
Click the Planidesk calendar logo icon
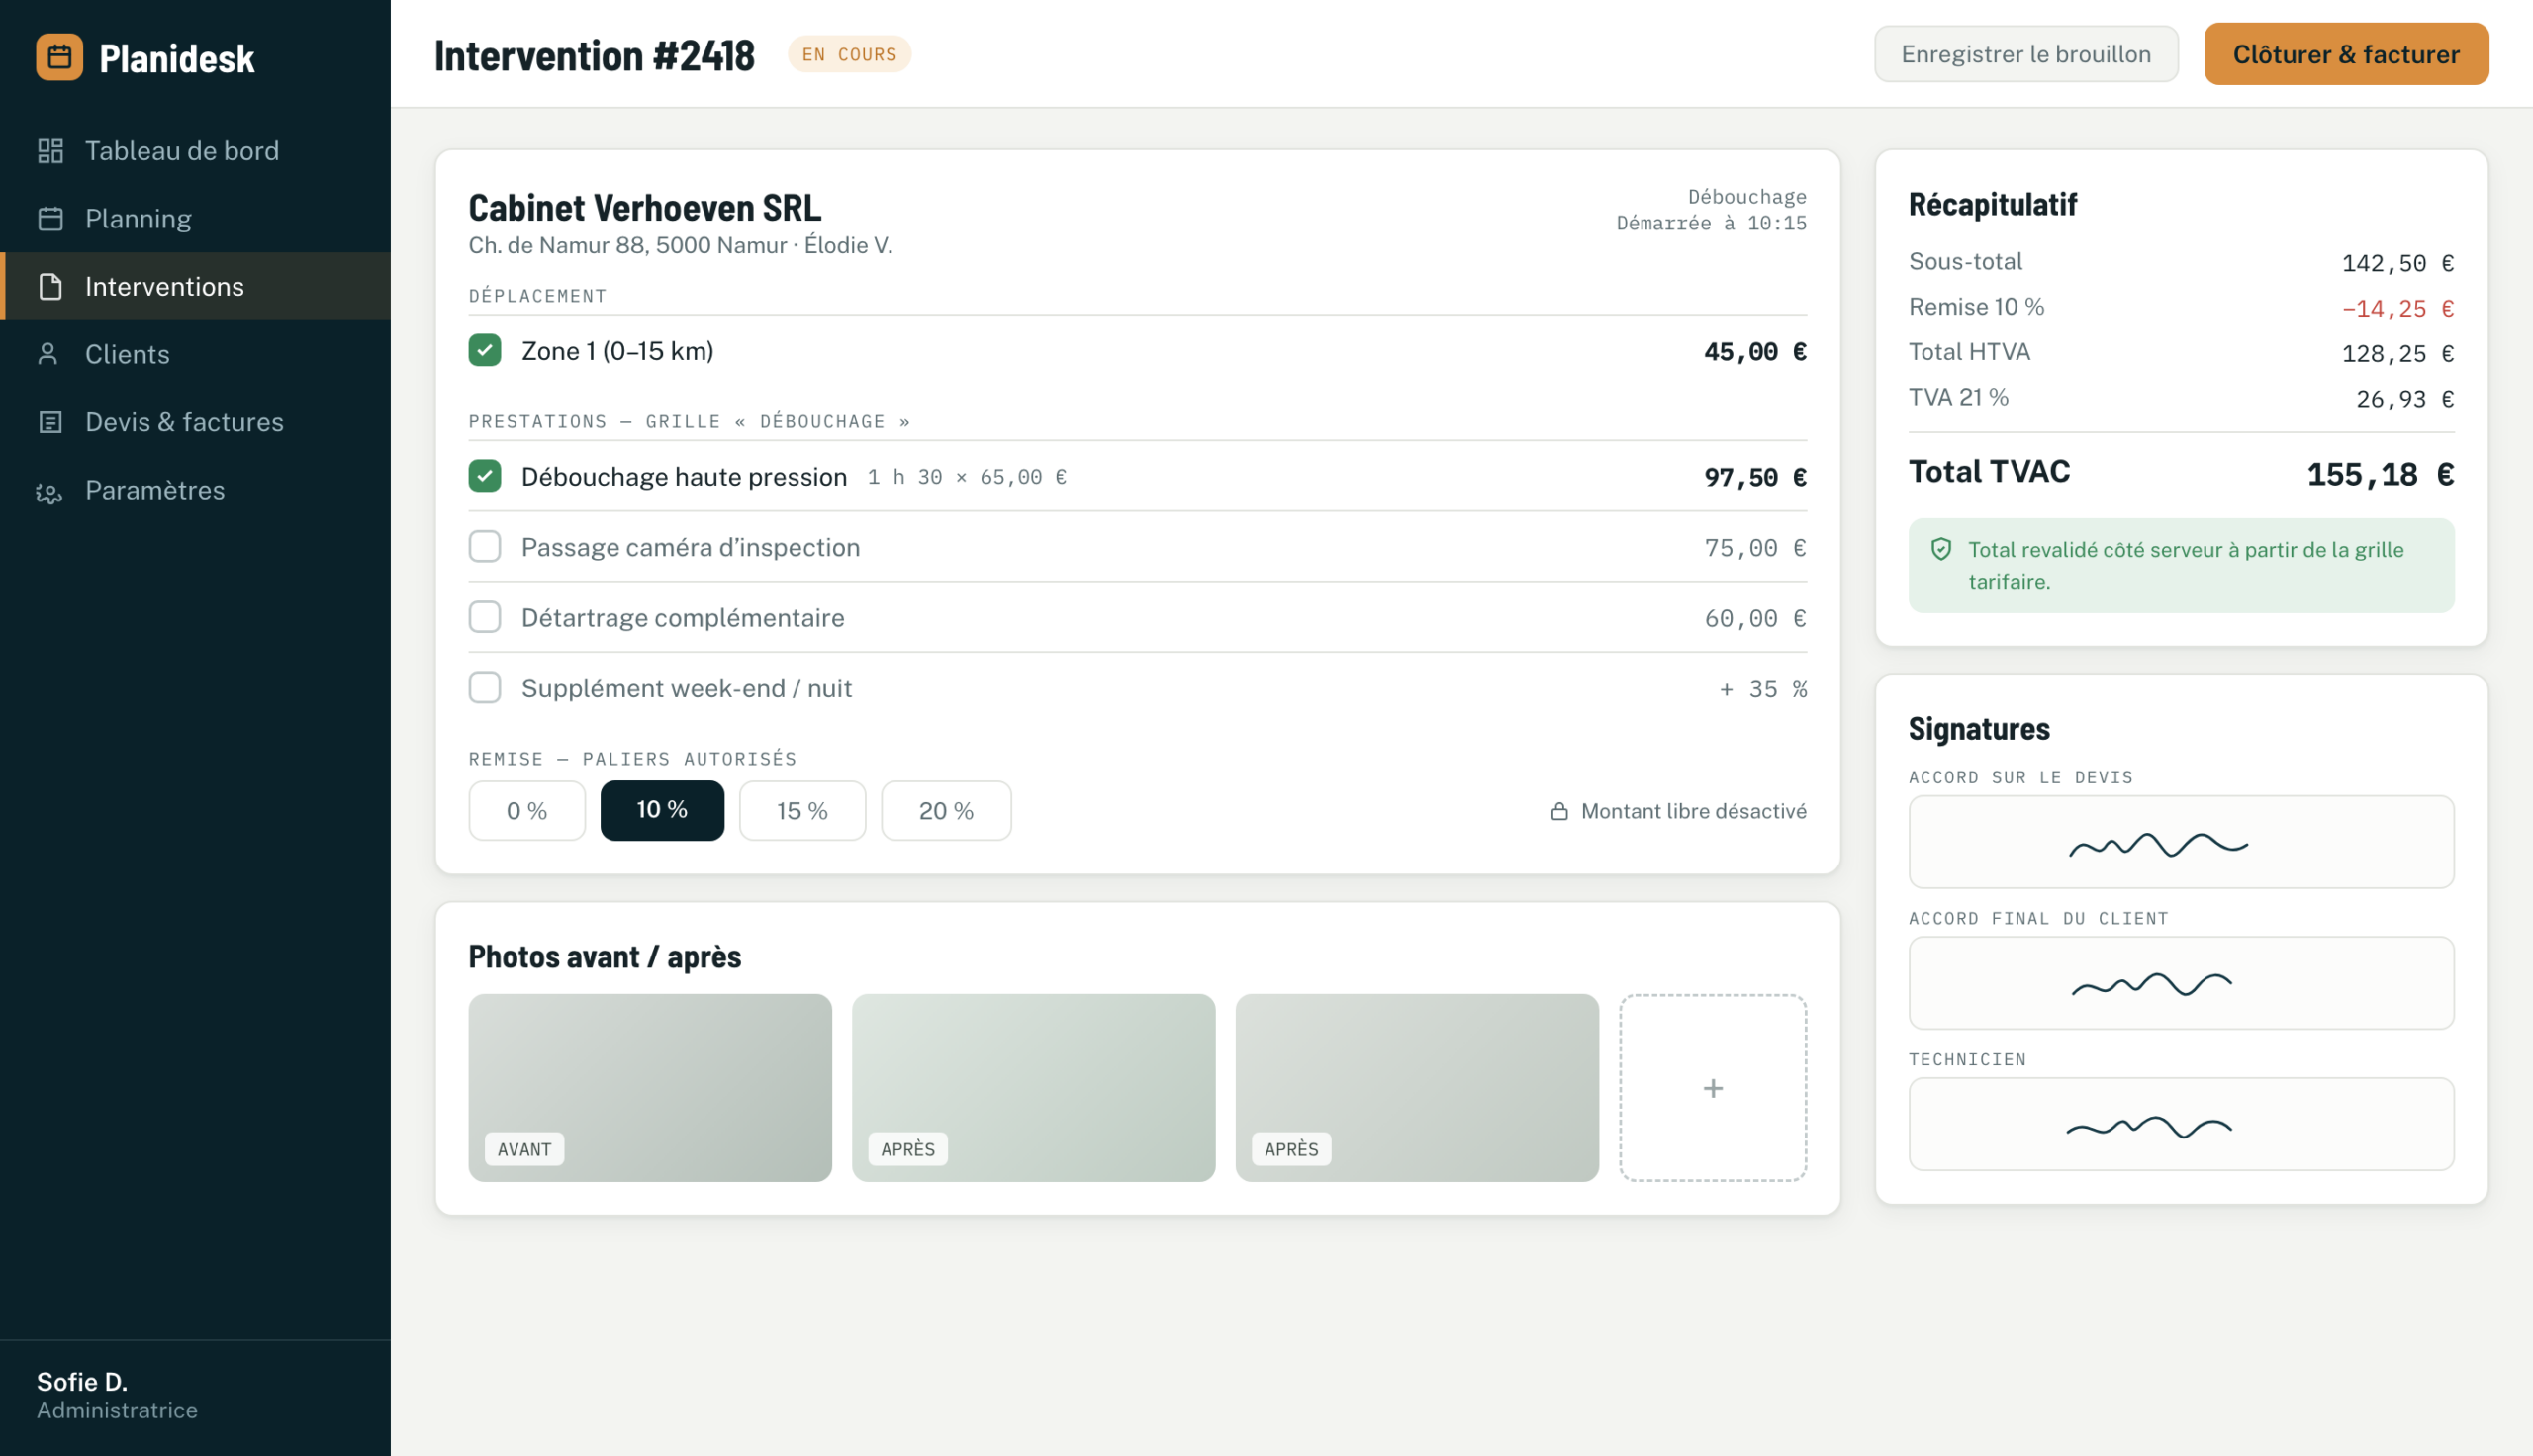59,57
